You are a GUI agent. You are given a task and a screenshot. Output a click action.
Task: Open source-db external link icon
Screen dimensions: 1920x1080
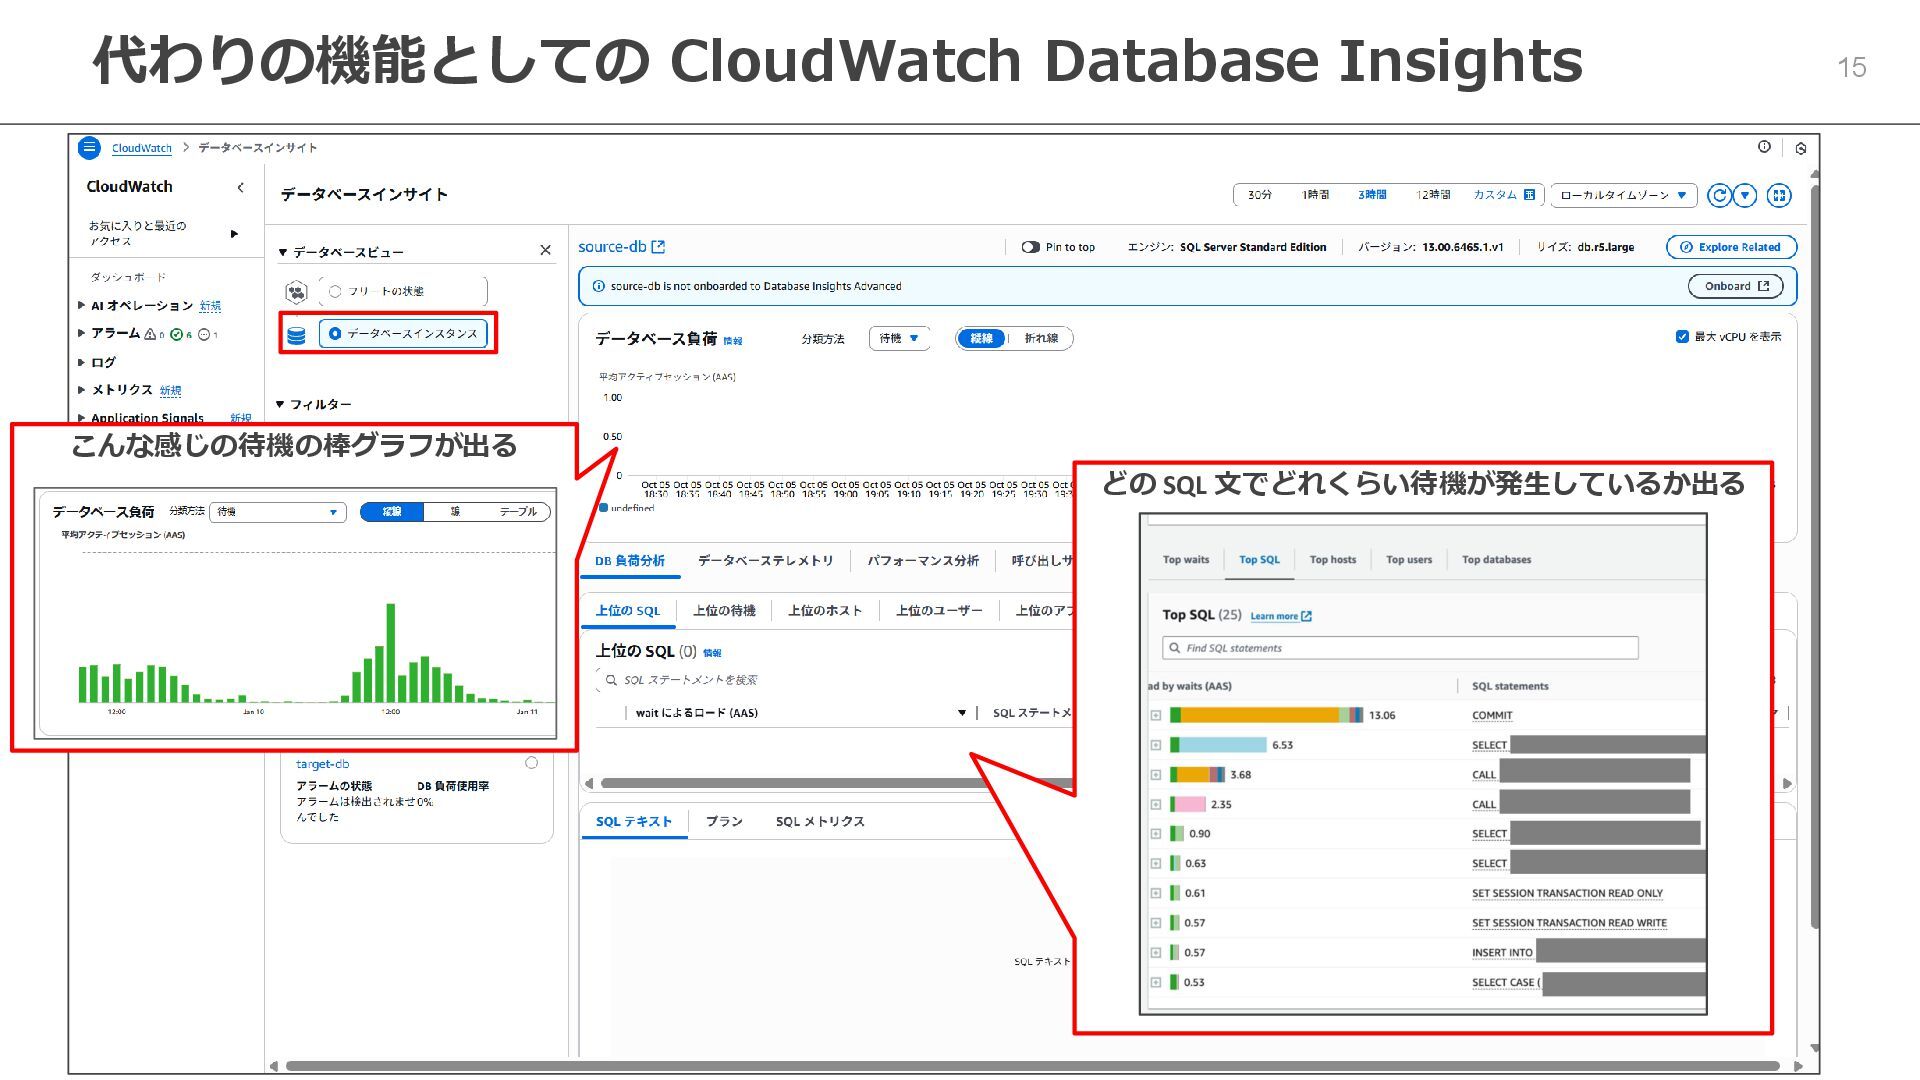658,247
